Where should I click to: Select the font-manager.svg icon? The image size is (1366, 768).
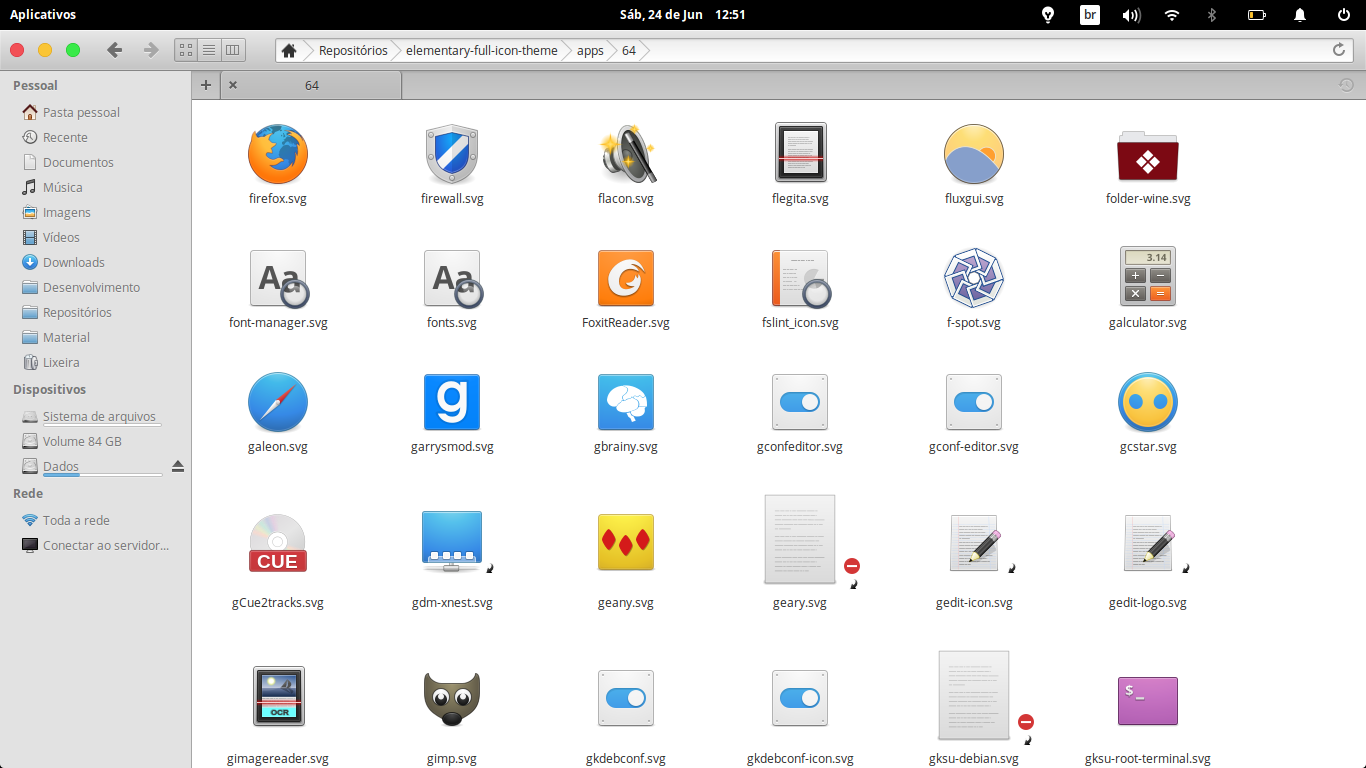(x=278, y=278)
